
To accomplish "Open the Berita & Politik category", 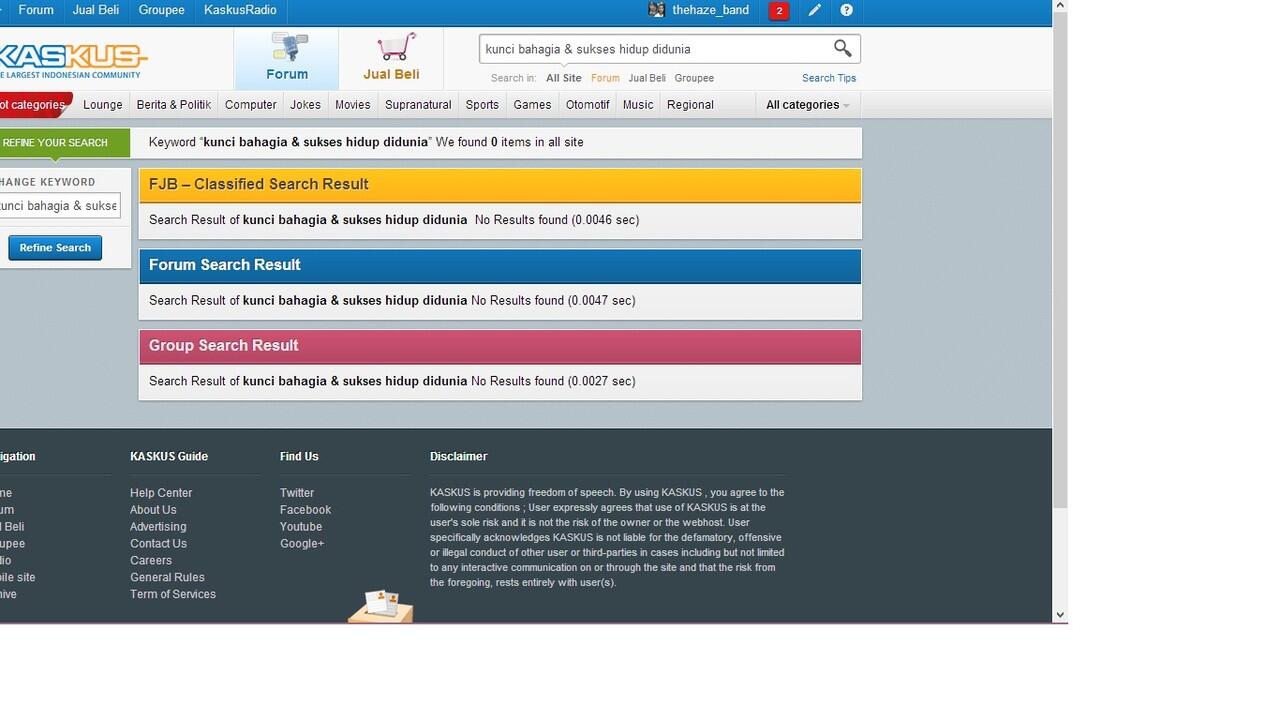I will point(174,105).
